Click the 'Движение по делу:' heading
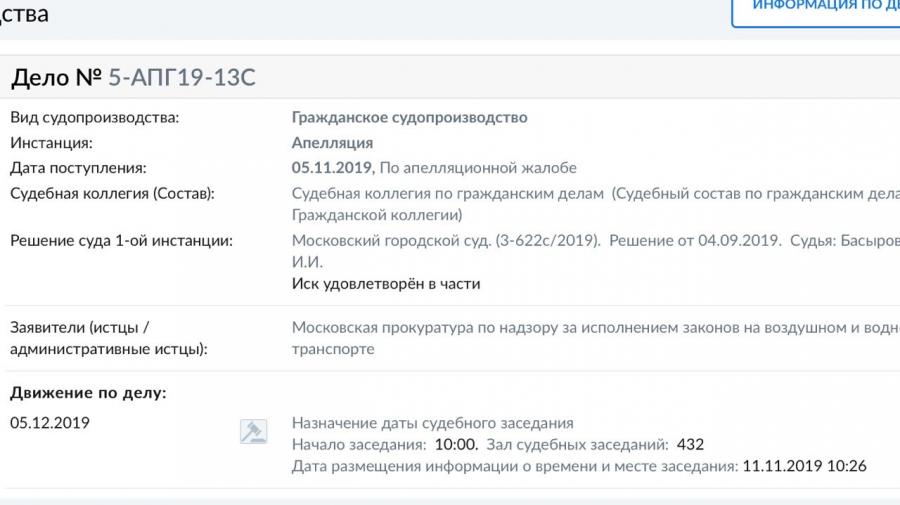 pyautogui.click(x=88, y=393)
